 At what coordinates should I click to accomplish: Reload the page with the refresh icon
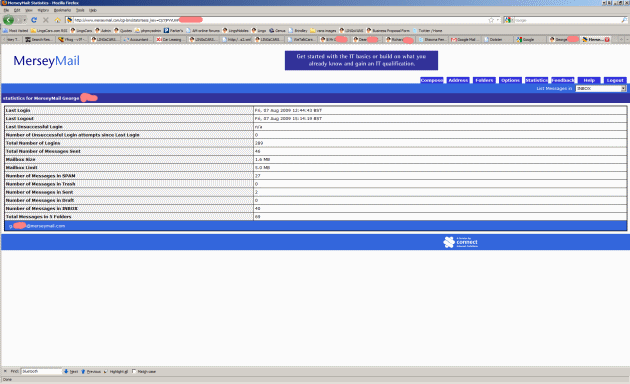[34, 20]
